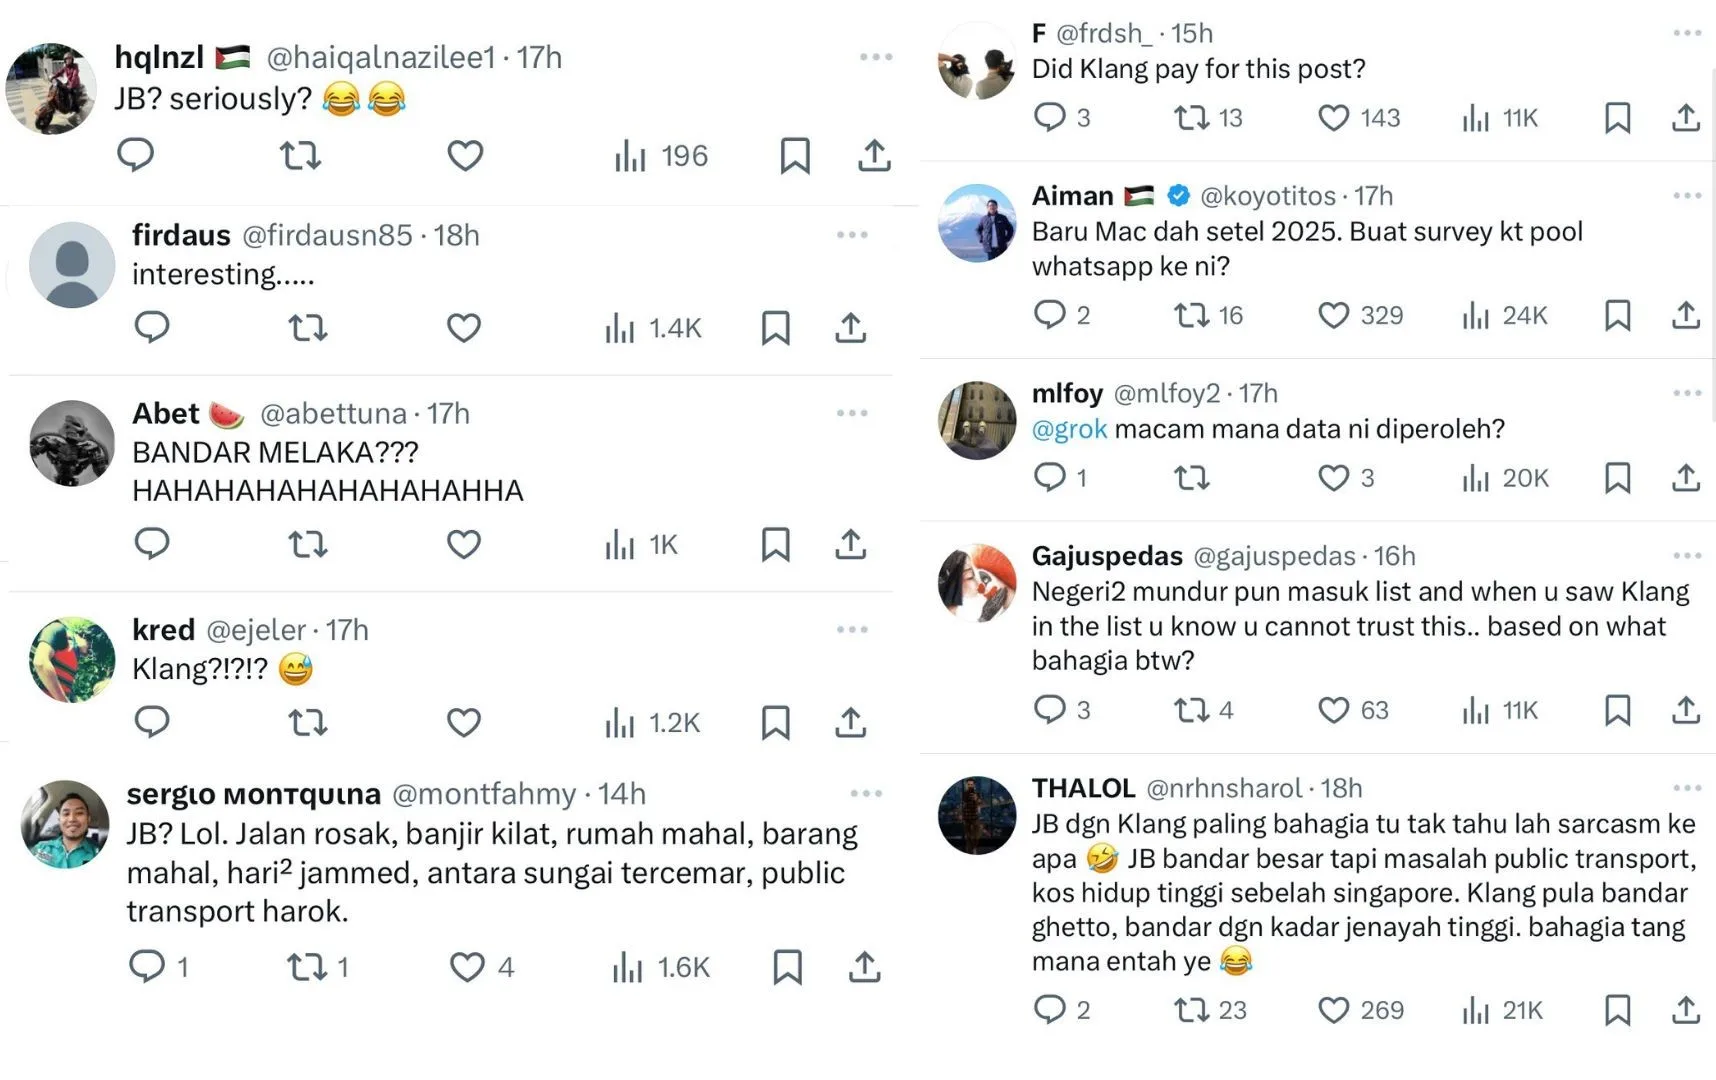Open more options on kred's tweet
Screen dimensions: 1716x1080
[852, 629]
